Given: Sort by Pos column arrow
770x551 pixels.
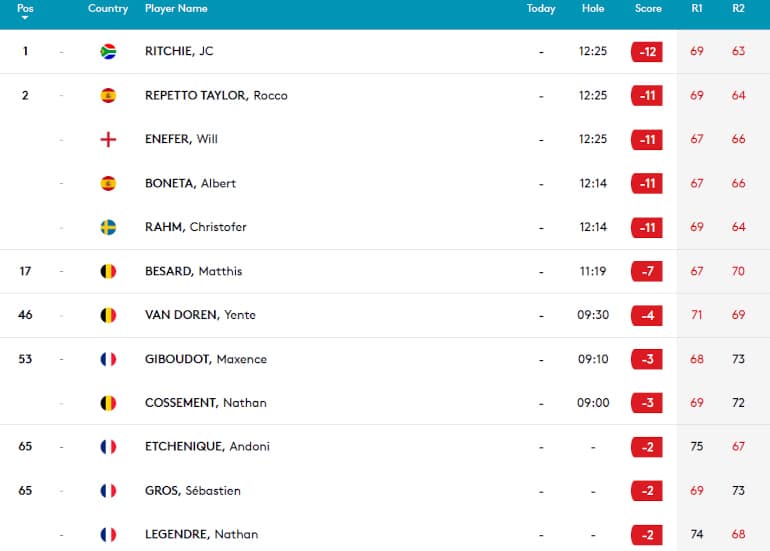Looking at the screenshot, I should coord(25,18).
